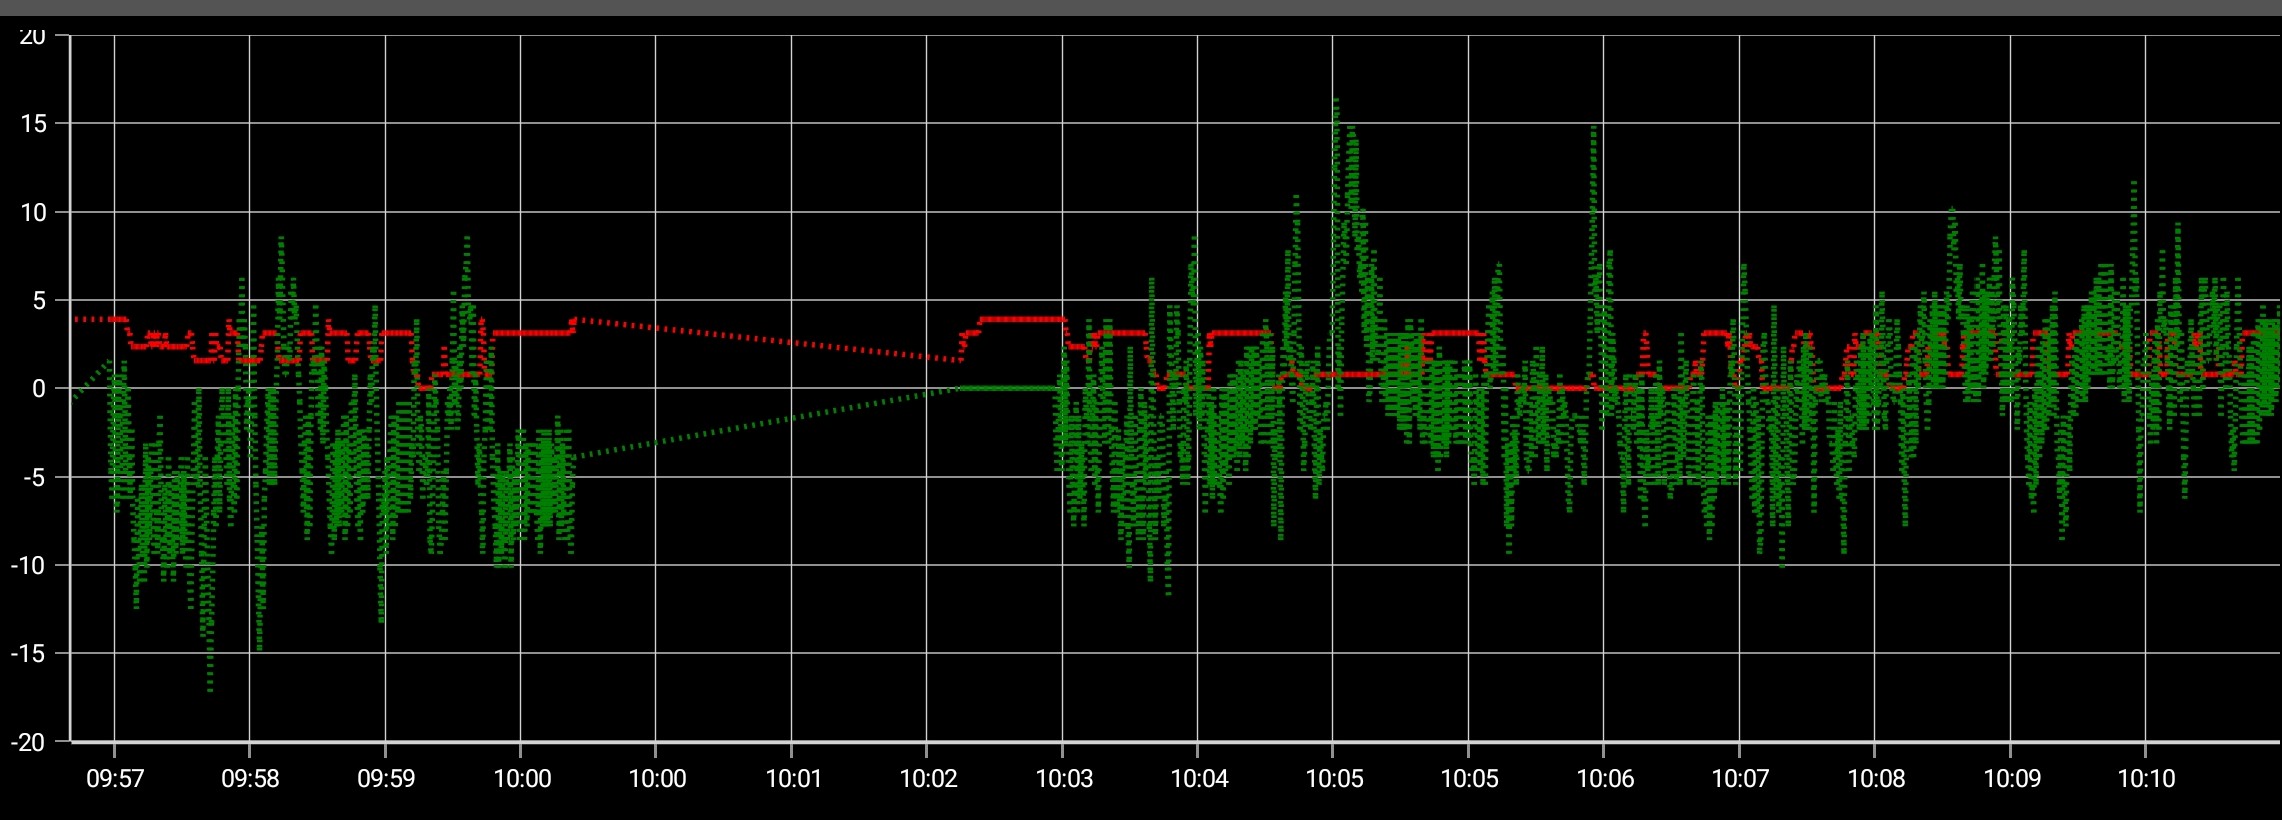Click the tallest green peak above 15
The height and width of the screenshot is (820, 2282).
click(x=1335, y=102)
